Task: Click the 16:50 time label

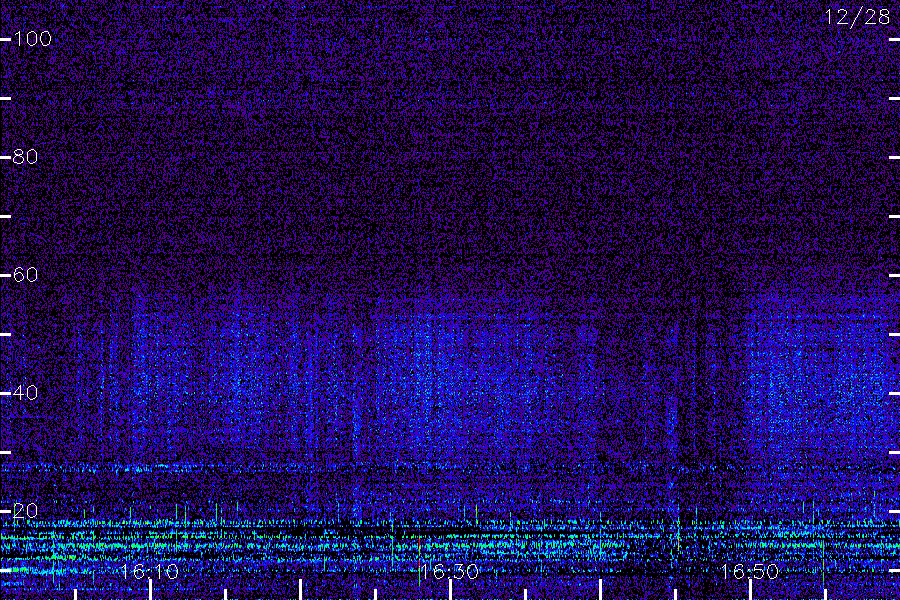Action: click(x=750, y=571)
